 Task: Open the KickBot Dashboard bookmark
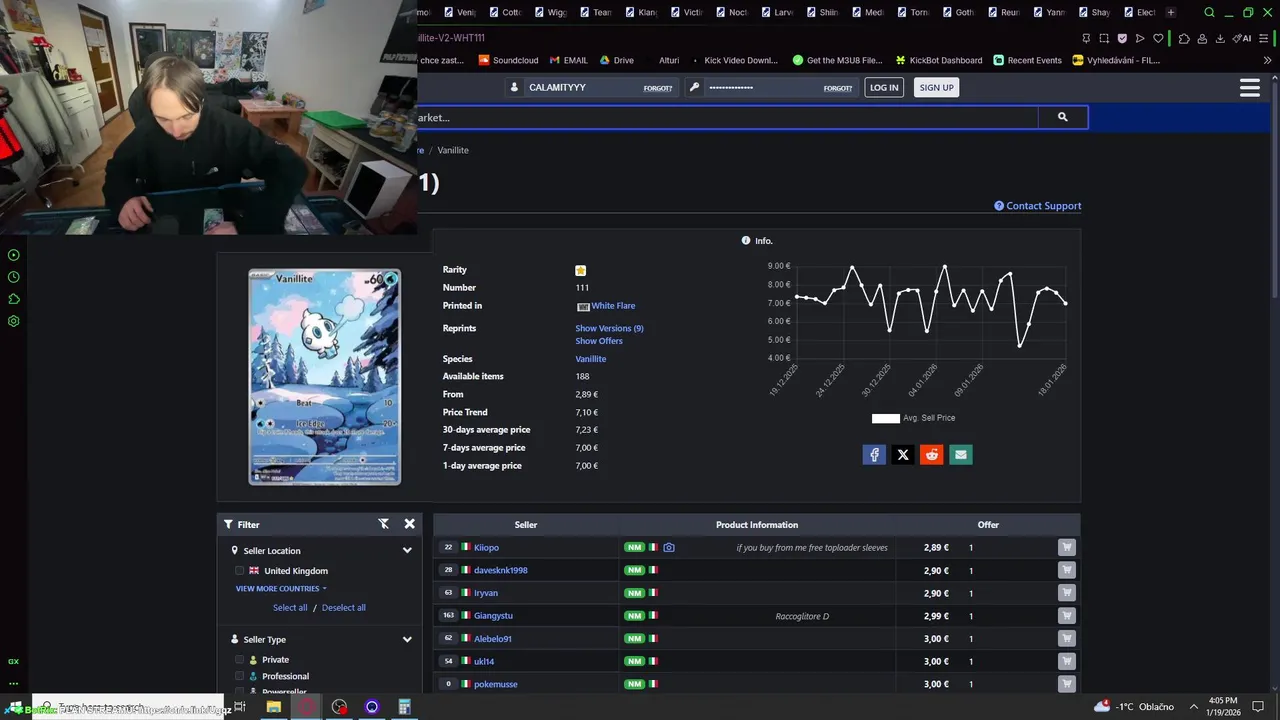coord(938,60)
